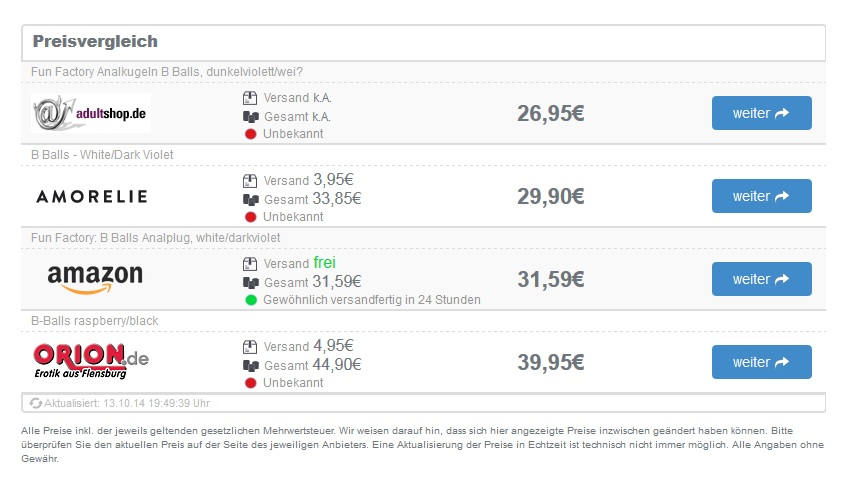Click the green availability dot for Amazon

tap(250, 300)
